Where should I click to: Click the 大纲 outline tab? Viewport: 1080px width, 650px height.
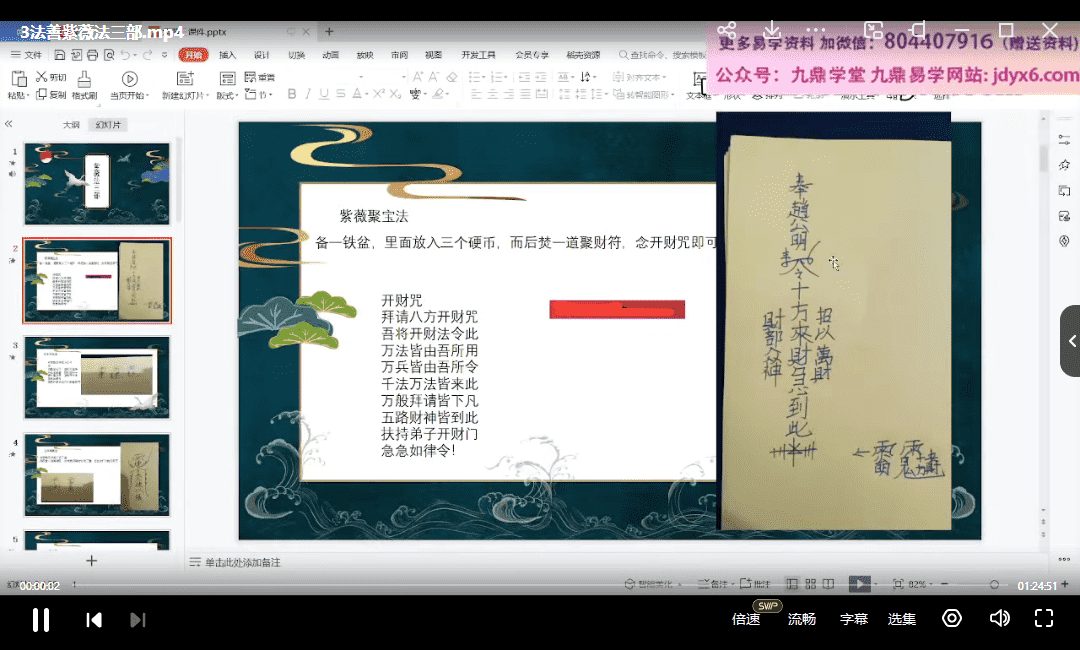click(71, 125)
